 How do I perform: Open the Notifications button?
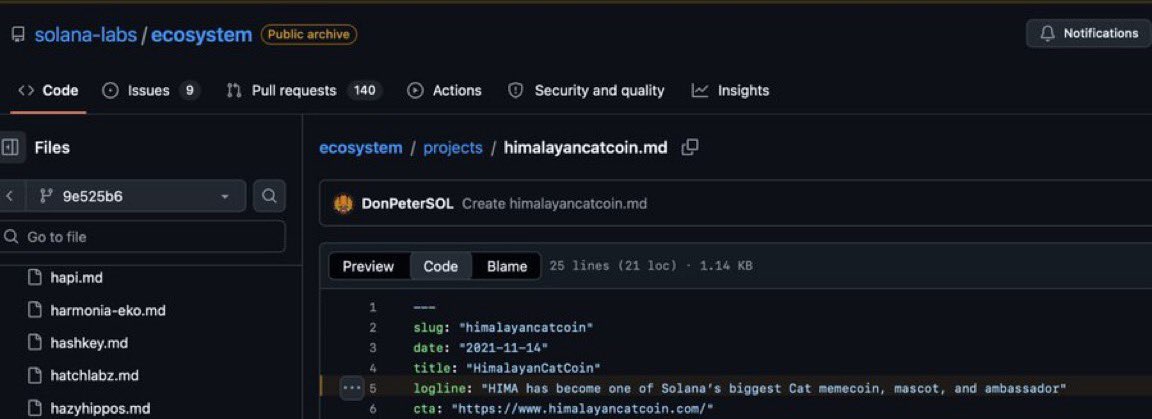click(x=1089, y=33)
